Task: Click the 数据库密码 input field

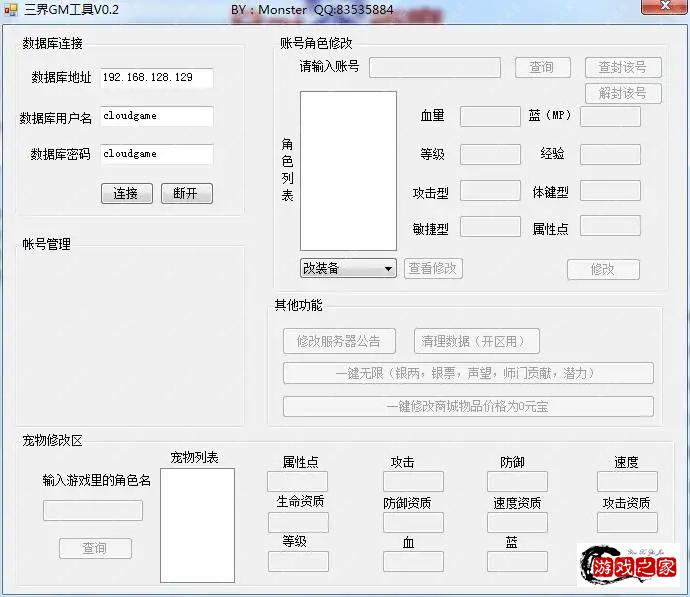Action: coord(157,154)
